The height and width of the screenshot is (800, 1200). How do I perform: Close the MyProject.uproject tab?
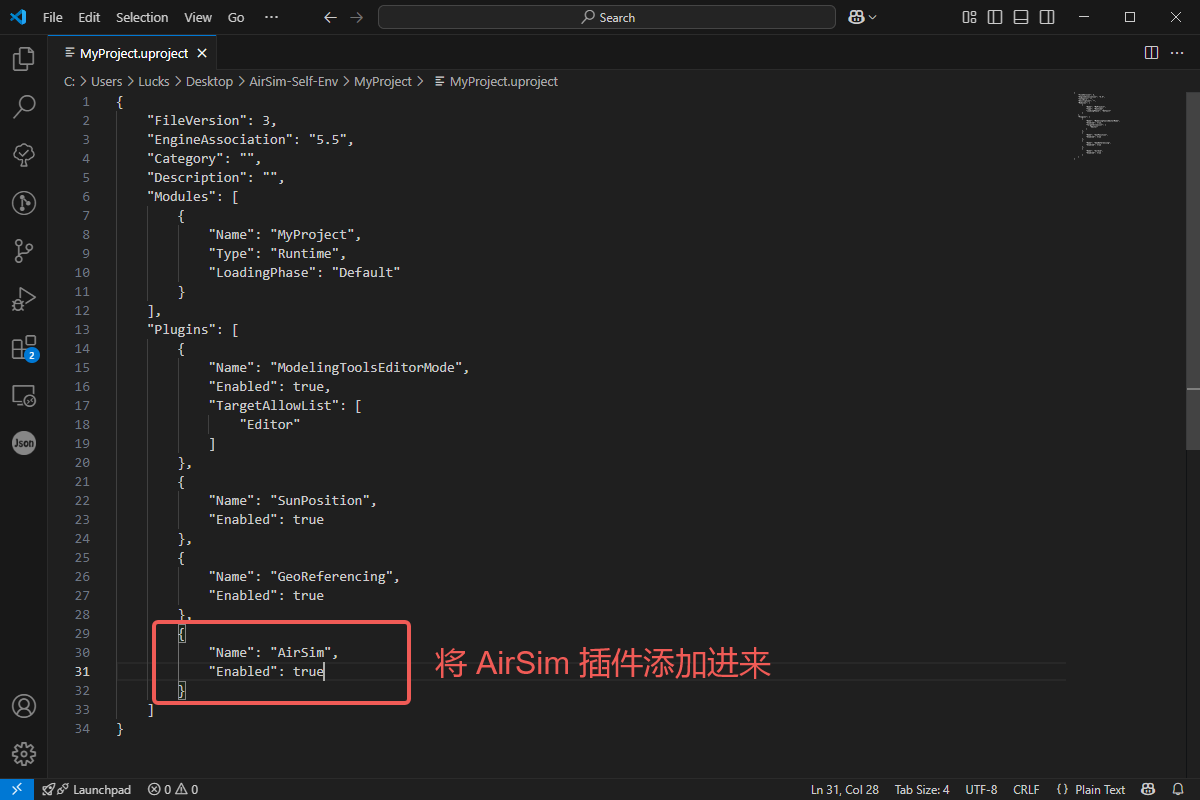click(x=202, y=53)
